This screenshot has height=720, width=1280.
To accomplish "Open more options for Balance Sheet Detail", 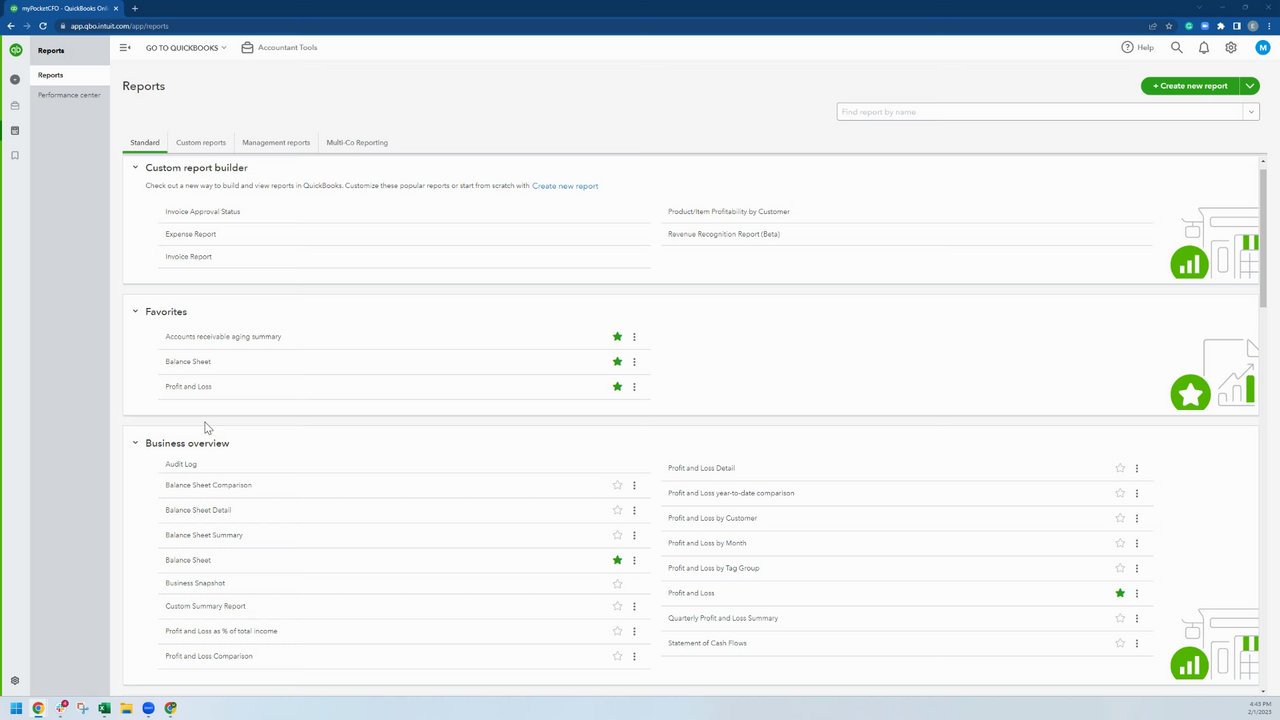I will pyautogui.click(x=634, y=510).
